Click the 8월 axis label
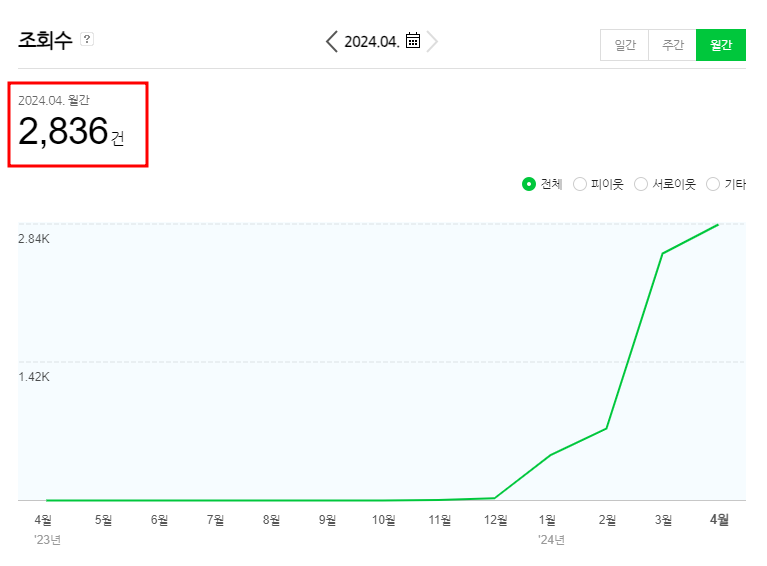Image resolution: width=767 pixels, height=566 pixels. 271,520
